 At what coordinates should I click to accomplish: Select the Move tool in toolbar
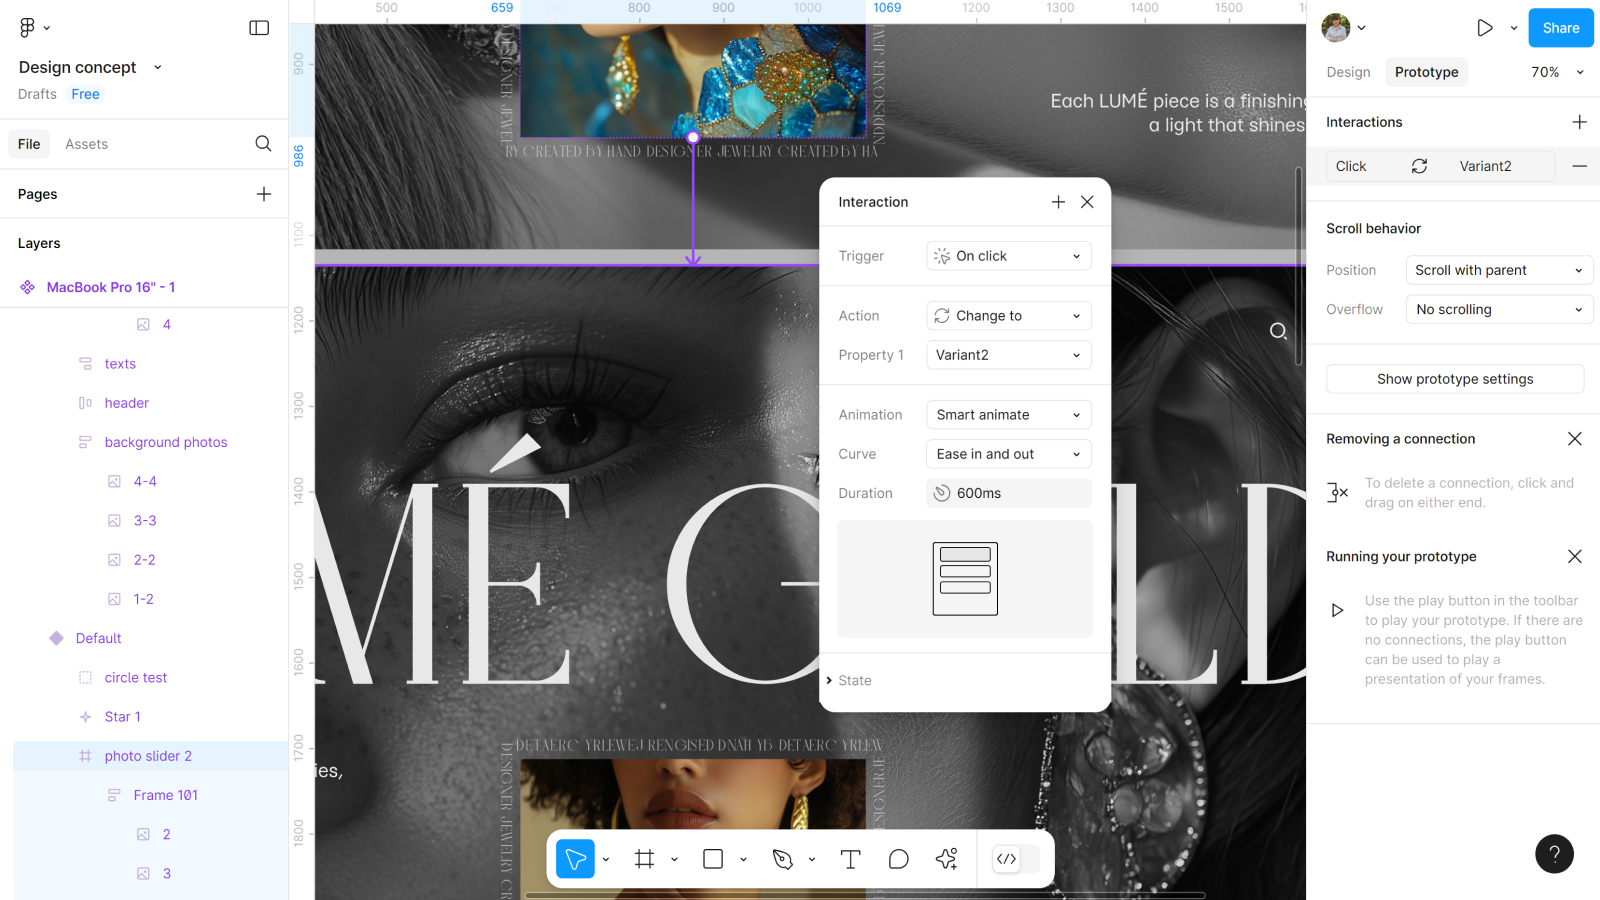pyautogui.click(x=575, y=859)
